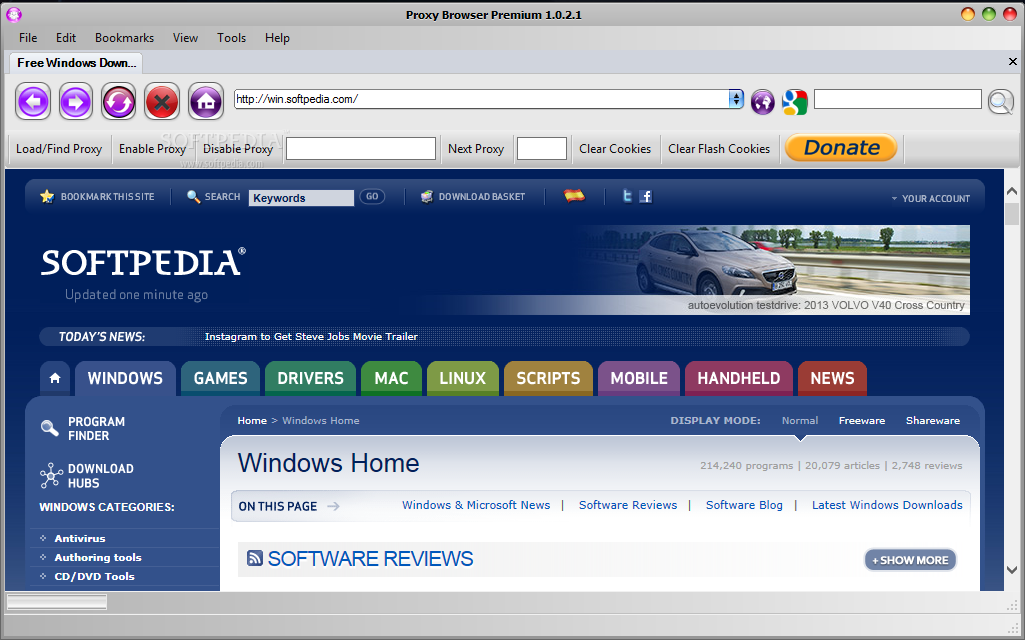This screenshot has height=640, width=1025.
Task: Click the page scrollbar down arrow
Action: point(1012,569)
